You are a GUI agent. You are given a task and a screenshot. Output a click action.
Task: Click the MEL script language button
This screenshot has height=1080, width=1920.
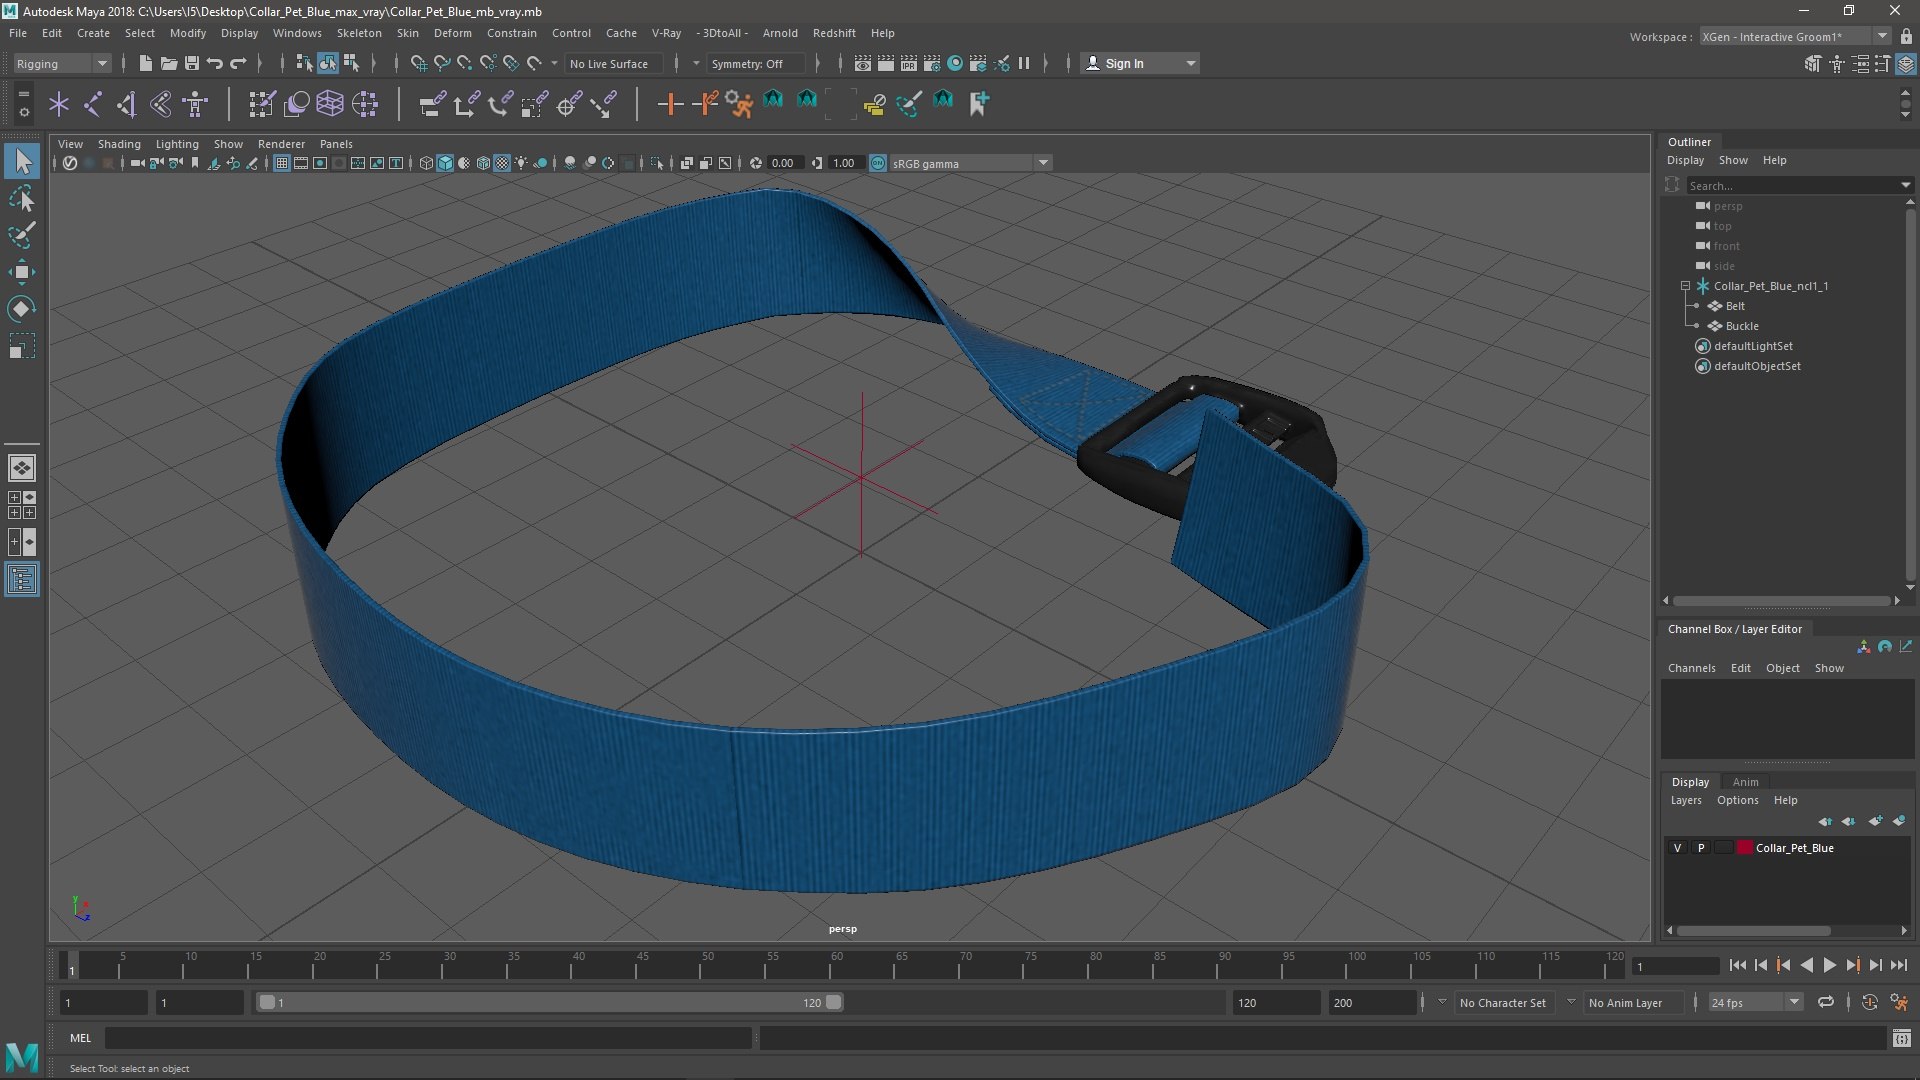tap(80, 1038)
